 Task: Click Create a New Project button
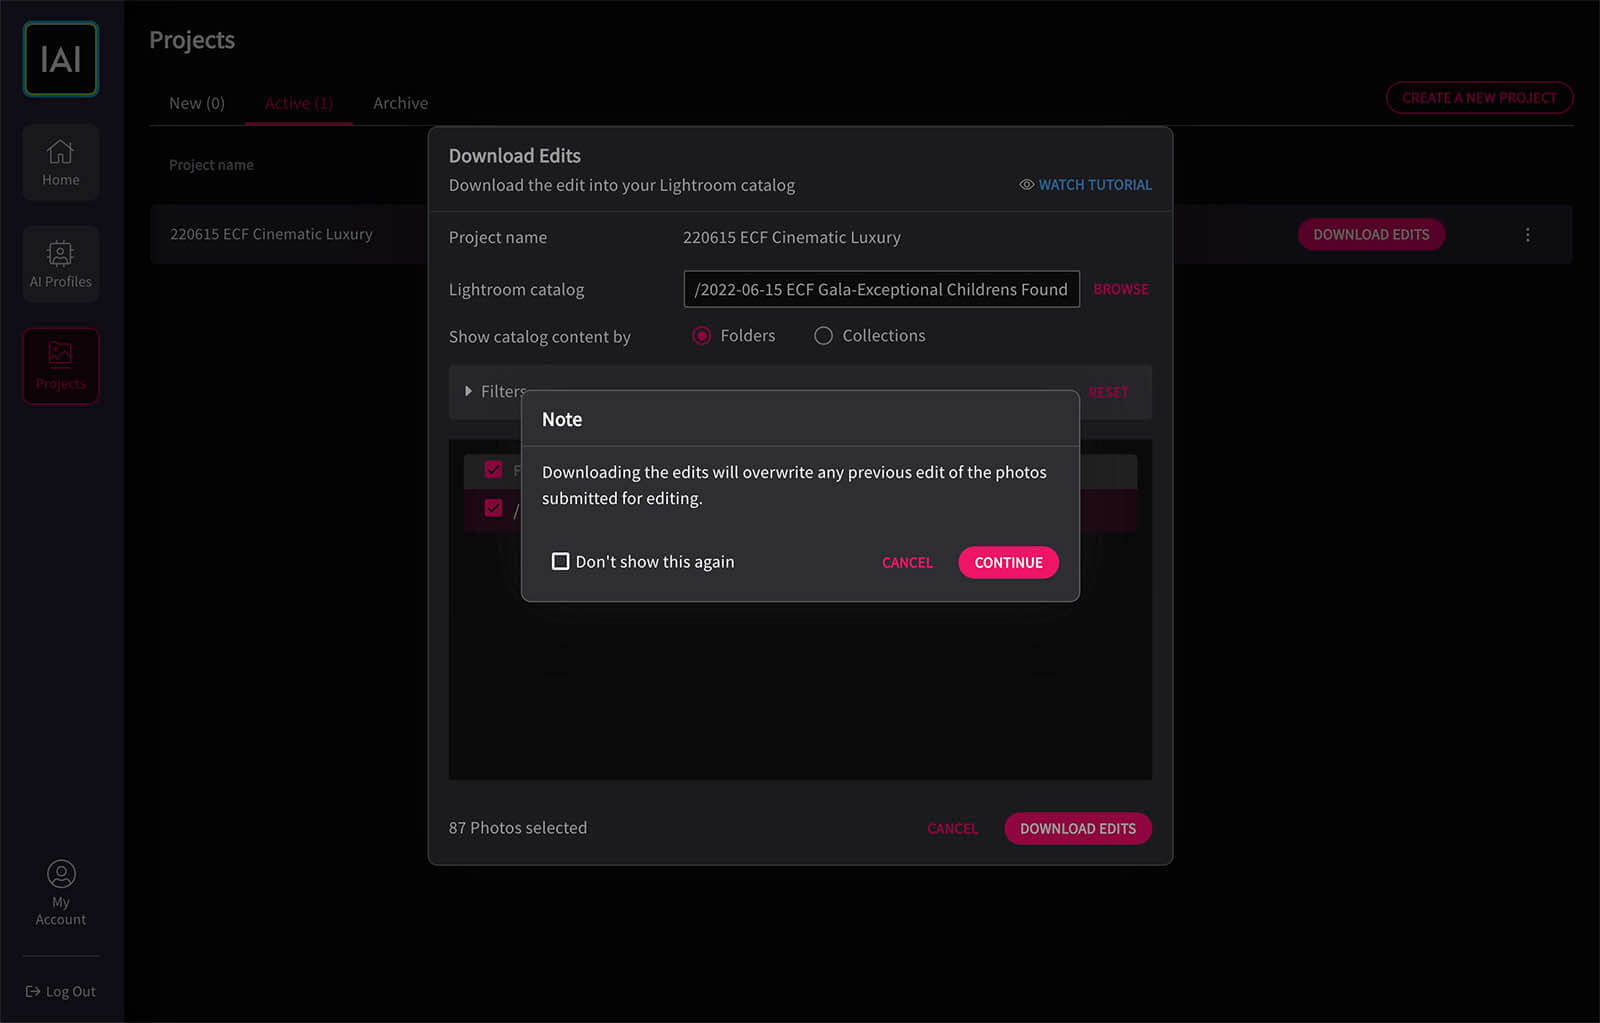pyautogui.click(x=1479, y=98)
